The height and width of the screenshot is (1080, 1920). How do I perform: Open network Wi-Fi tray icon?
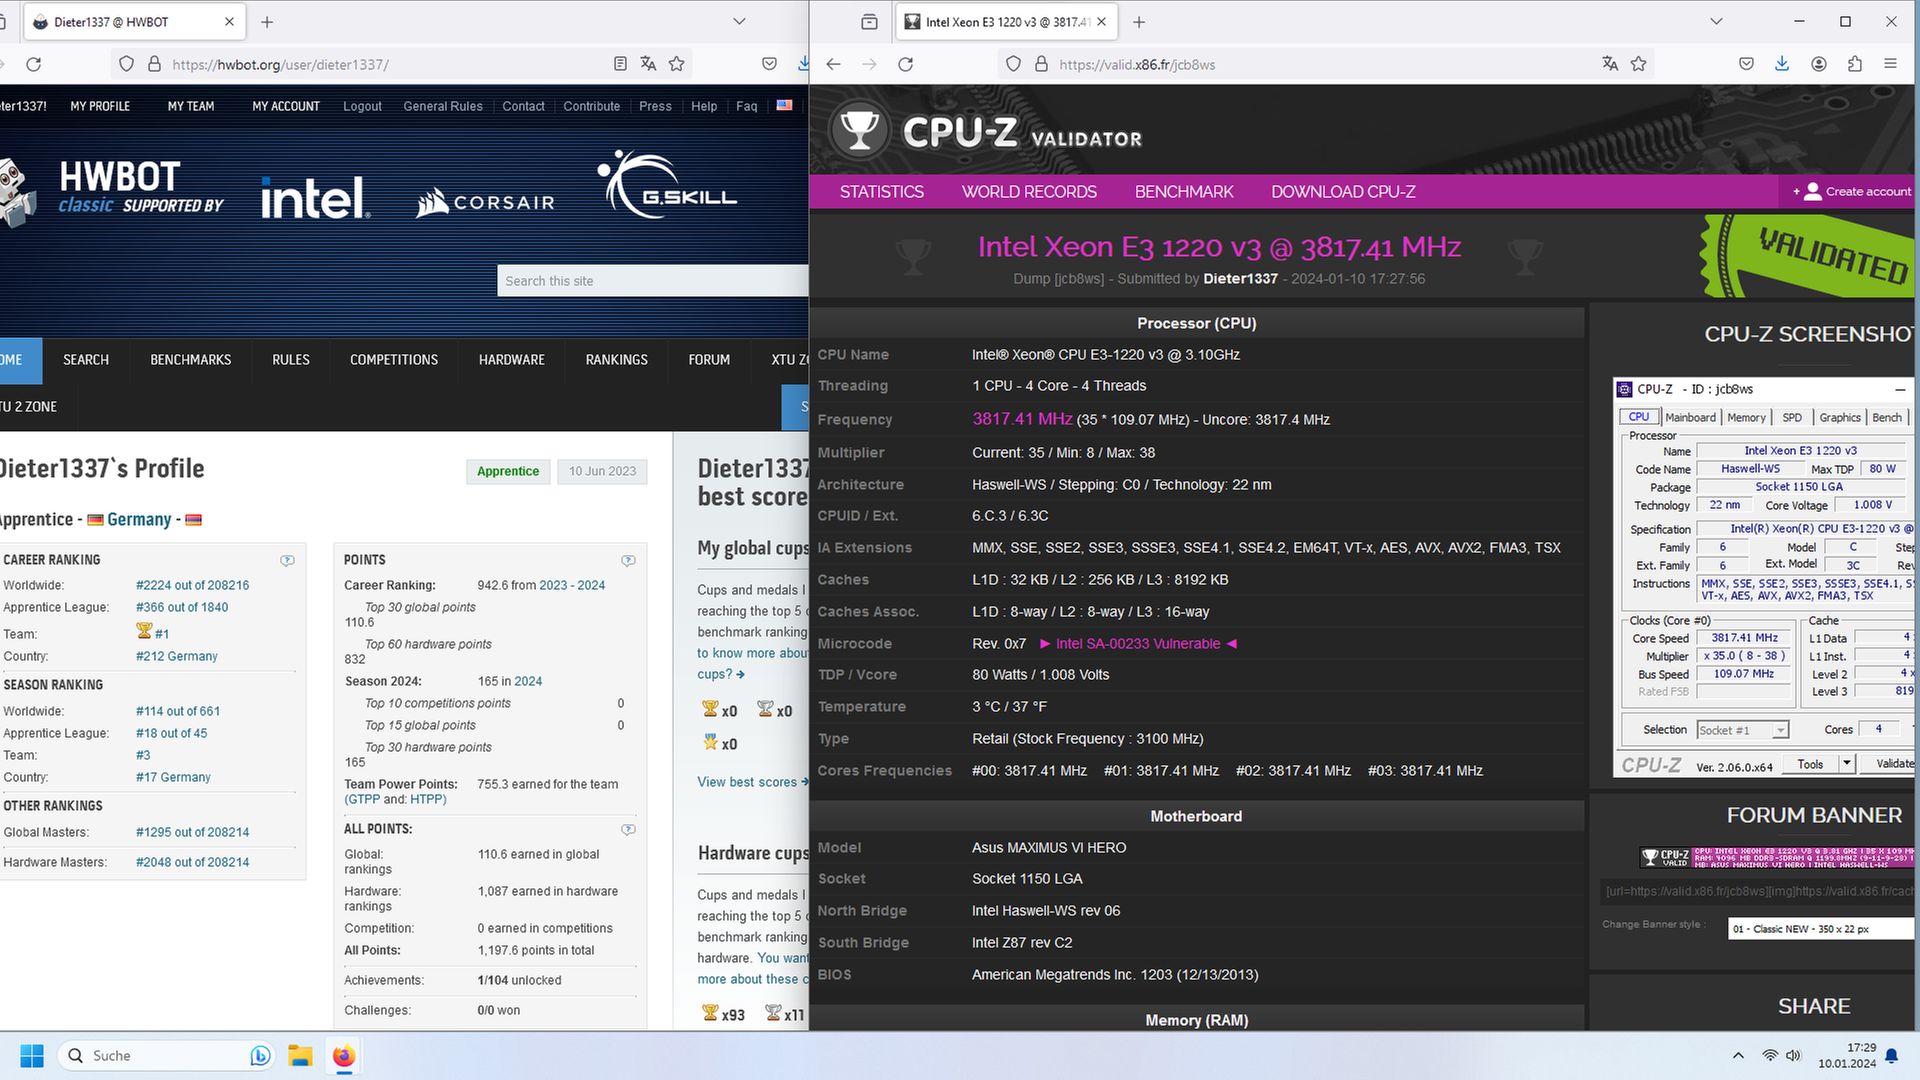[1770, 1056]
